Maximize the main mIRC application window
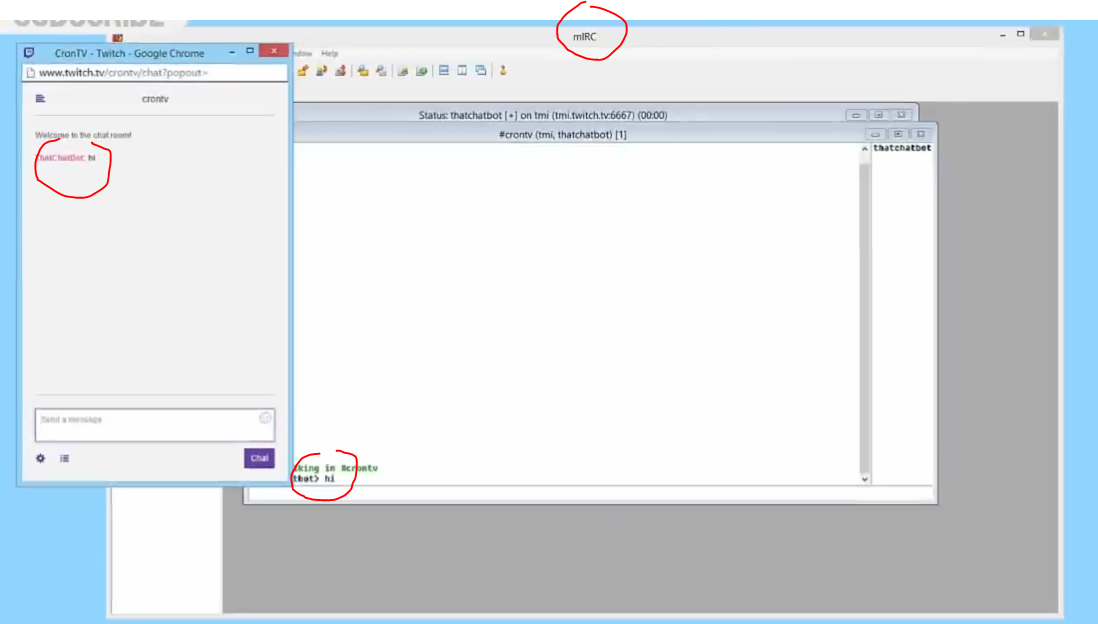1098x624 pixels. tap(1021, 34)
